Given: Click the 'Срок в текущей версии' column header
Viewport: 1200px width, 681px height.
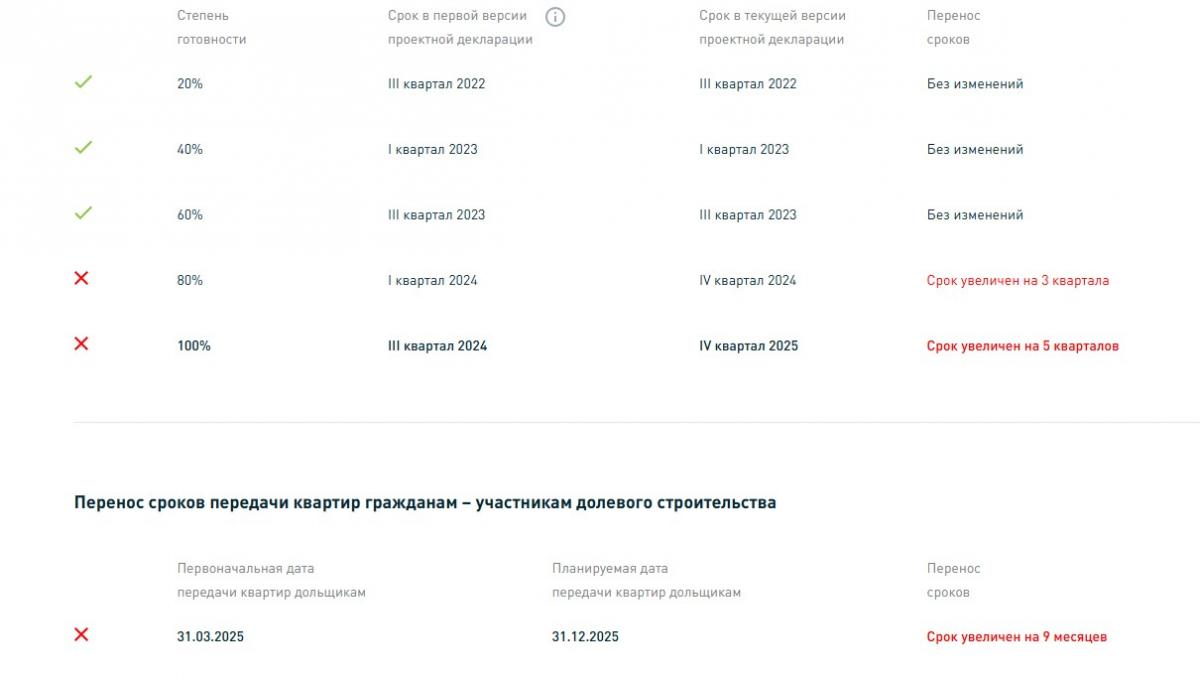Looking at the screenshot, I should coord(772,28).
